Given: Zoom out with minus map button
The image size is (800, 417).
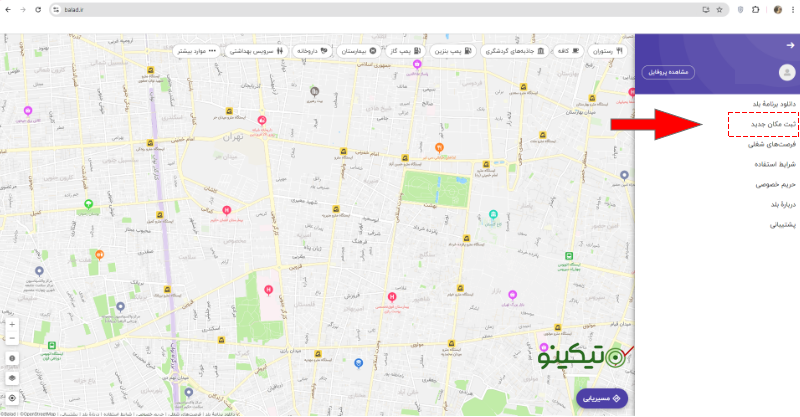Looking at the screenshot, I should (12, 338).
